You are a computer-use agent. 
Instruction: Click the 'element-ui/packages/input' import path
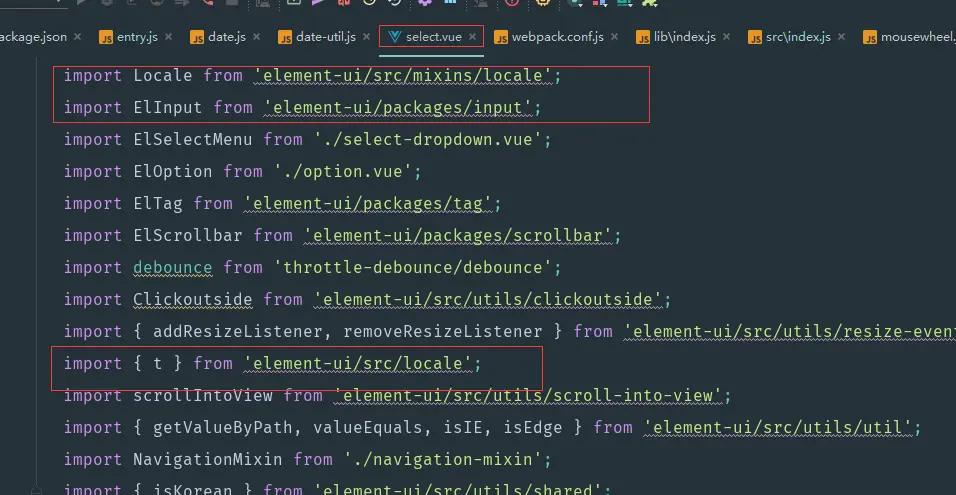pyautogui.click(x=398, y=108)
